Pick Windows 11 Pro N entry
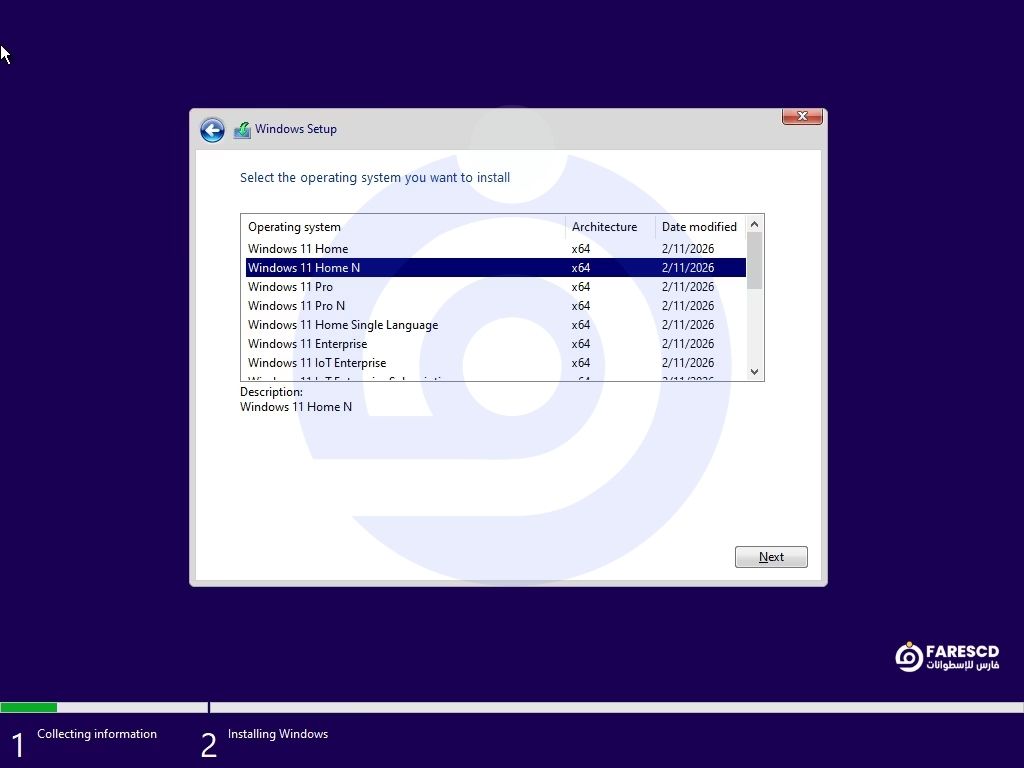Image resolution: width=1024 pixels, height=768 pixels. click(296, 306)
